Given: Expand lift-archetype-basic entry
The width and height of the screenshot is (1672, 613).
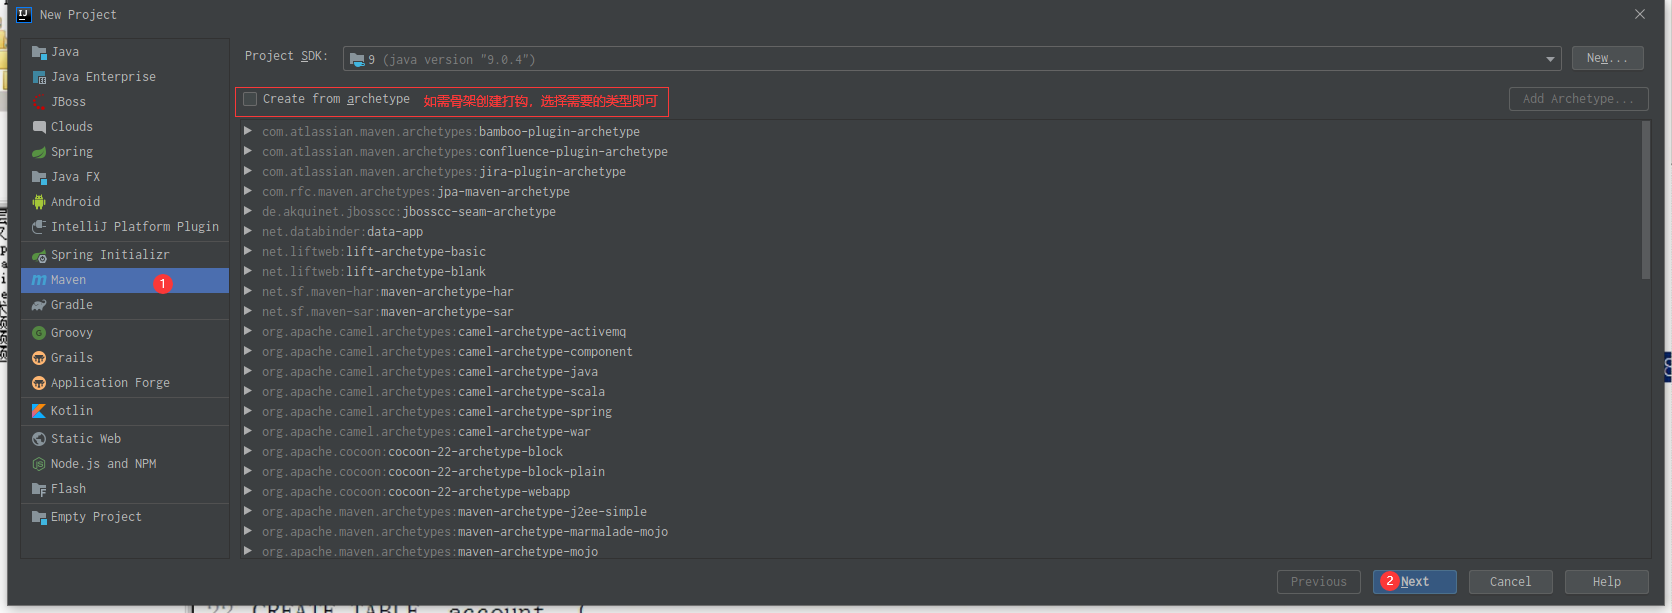Looking at the screenshot, I should click(247, 251).
